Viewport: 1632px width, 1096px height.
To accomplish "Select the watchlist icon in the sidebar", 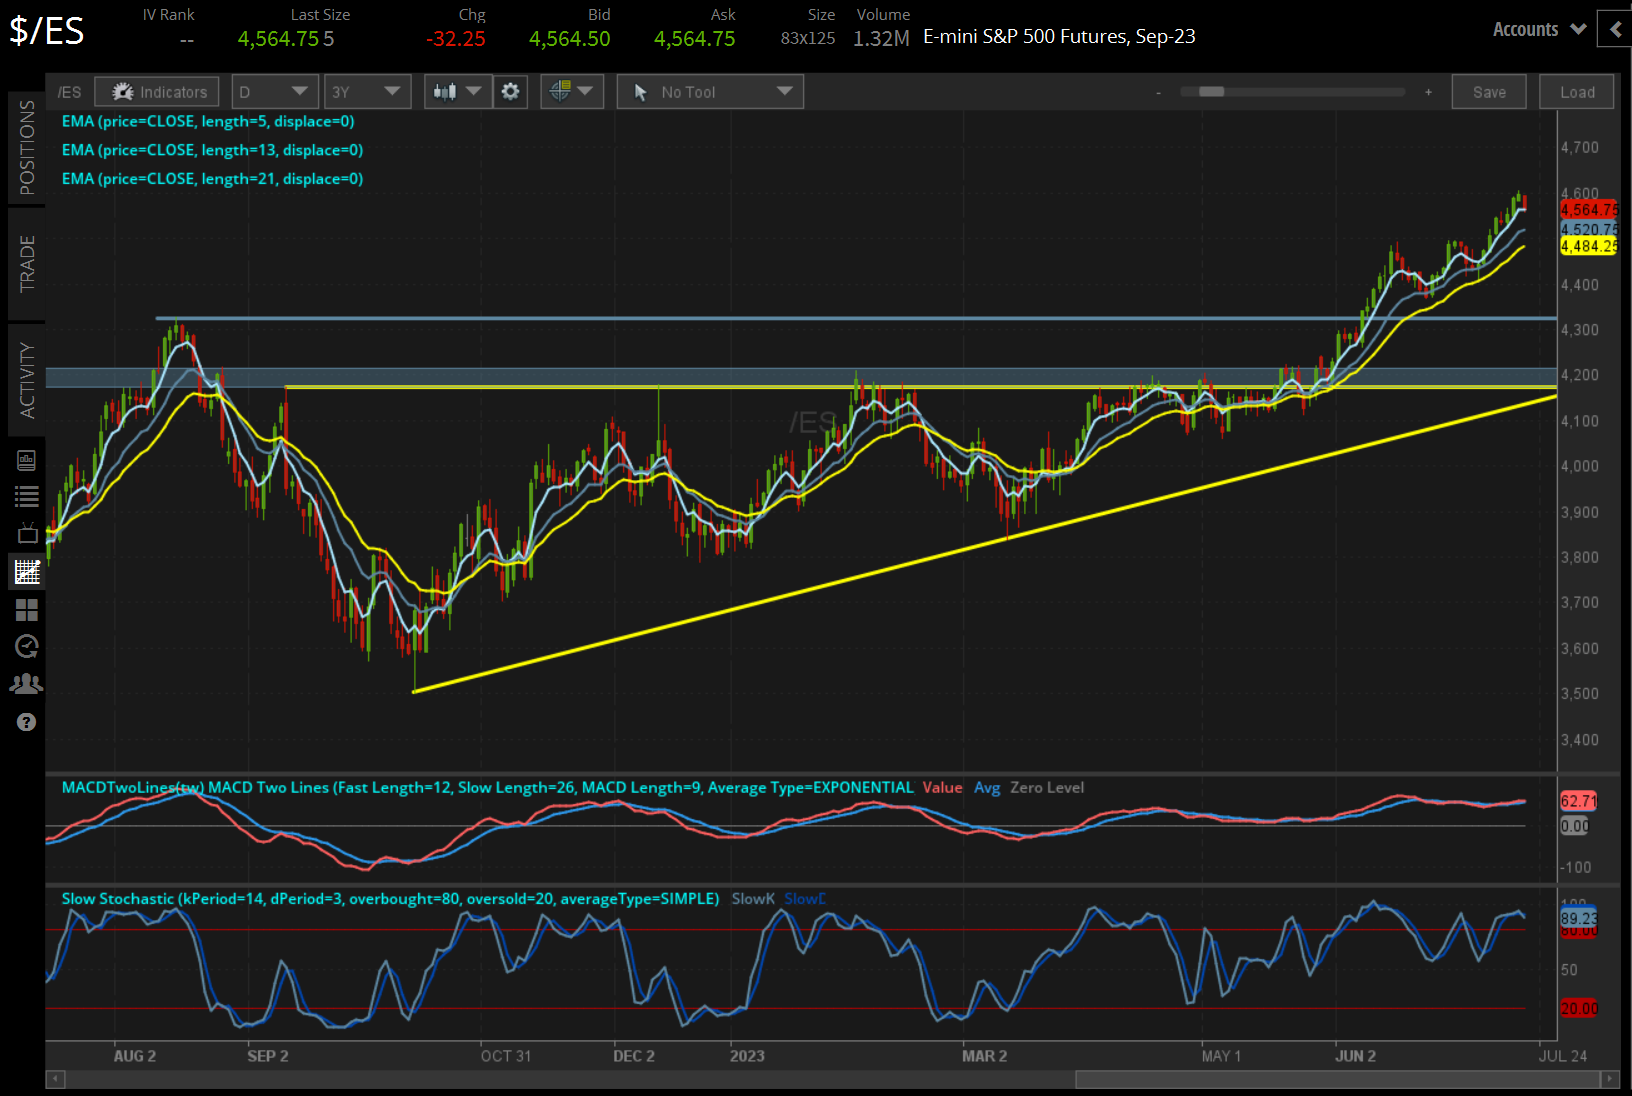I will (27, 495).
